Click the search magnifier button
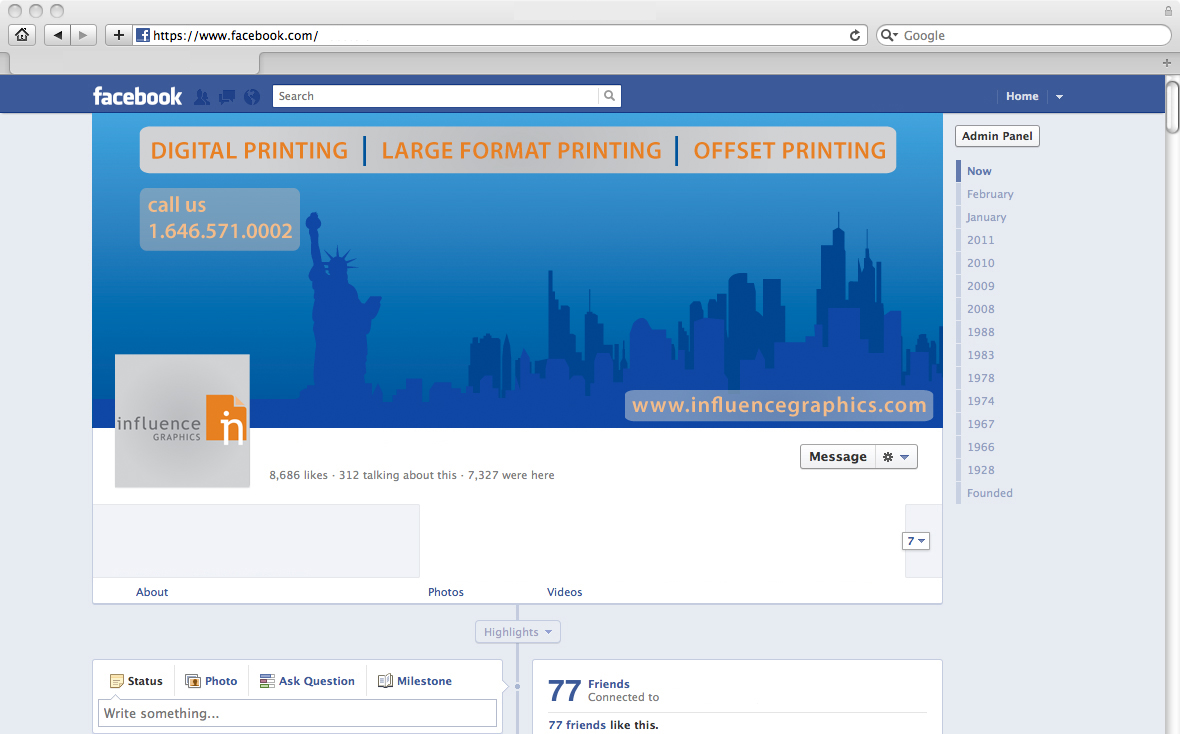 [x=610, y=96]
